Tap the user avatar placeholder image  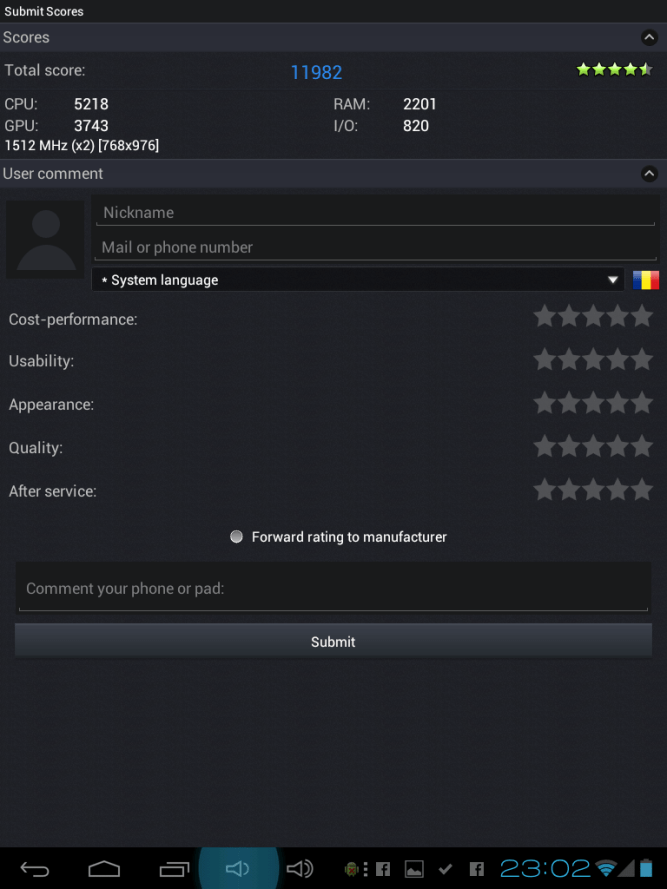[x=45, y=239]
